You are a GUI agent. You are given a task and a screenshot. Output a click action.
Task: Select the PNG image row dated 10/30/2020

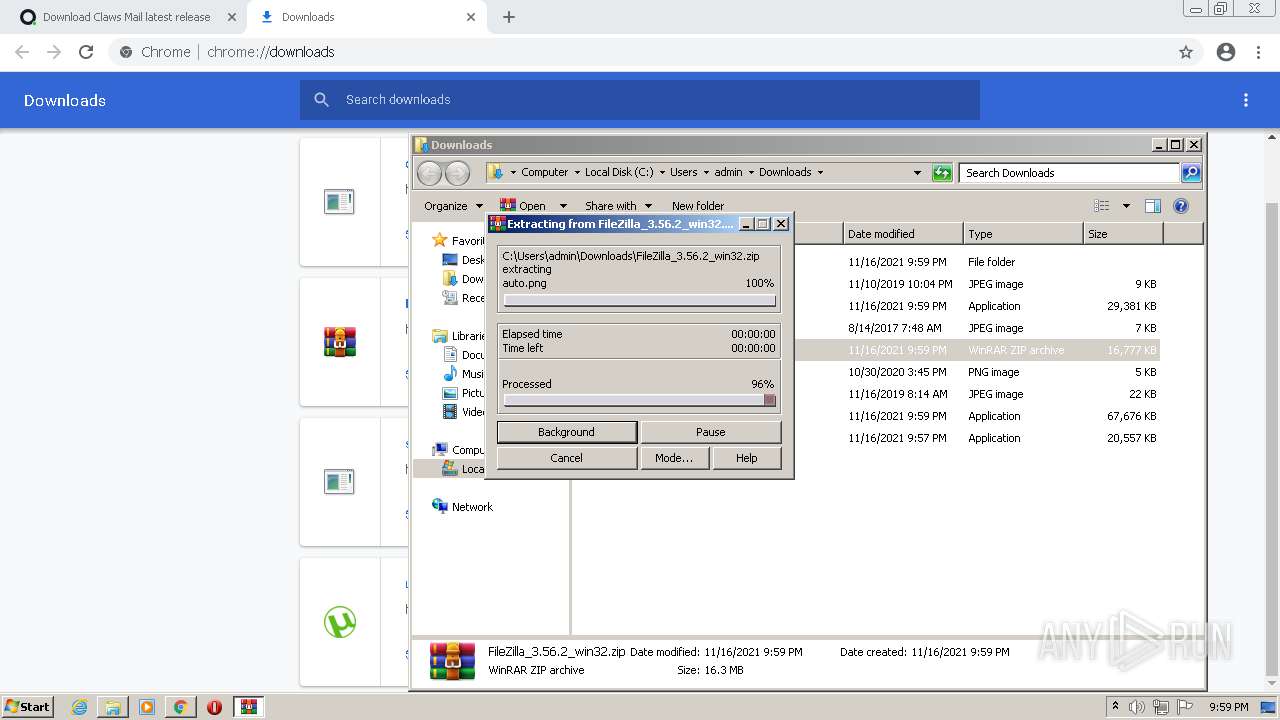pyautogui.click(x=865, y=372)
